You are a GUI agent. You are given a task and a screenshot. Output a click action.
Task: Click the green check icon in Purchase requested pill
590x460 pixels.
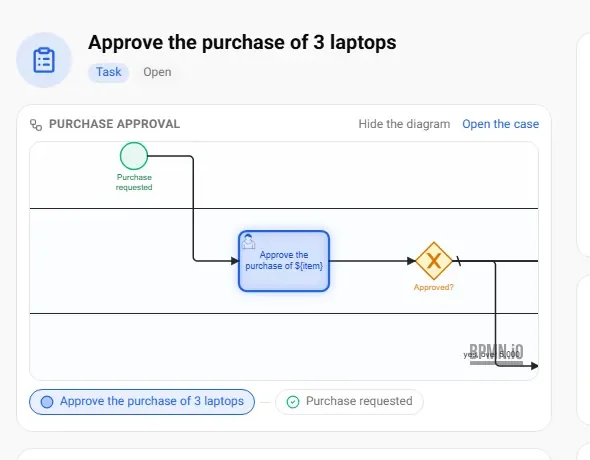[293, 402]
